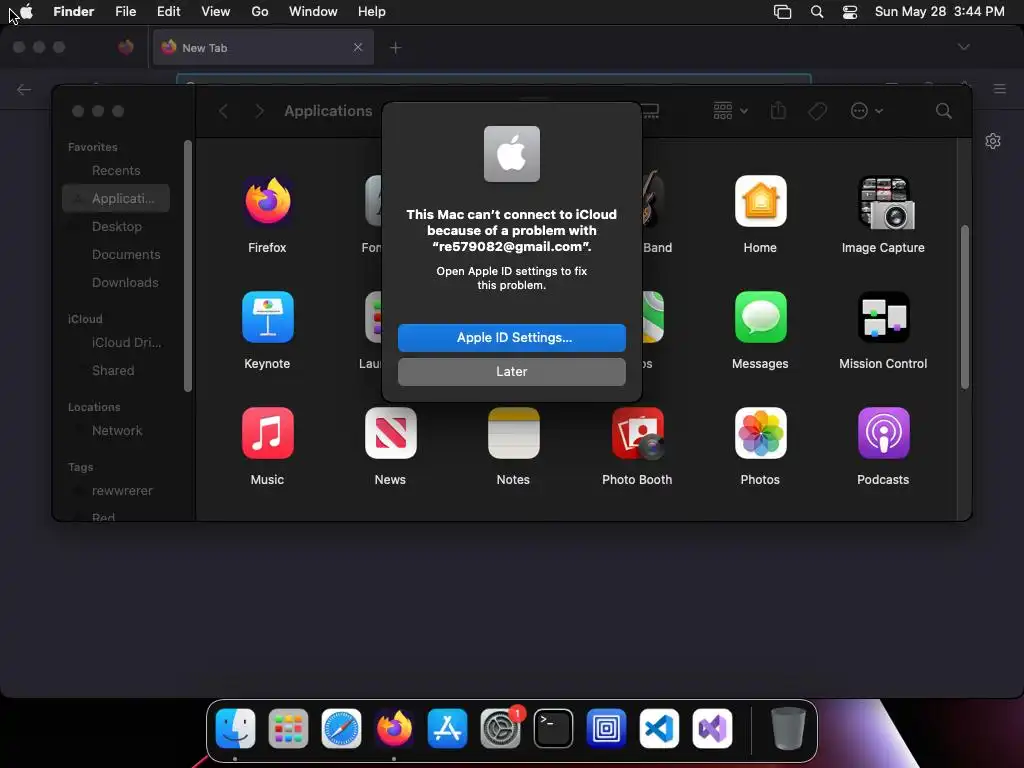Click the Finder search magnifier icon
Screen dimensions: 1024x768
click(x=943, y=111)
